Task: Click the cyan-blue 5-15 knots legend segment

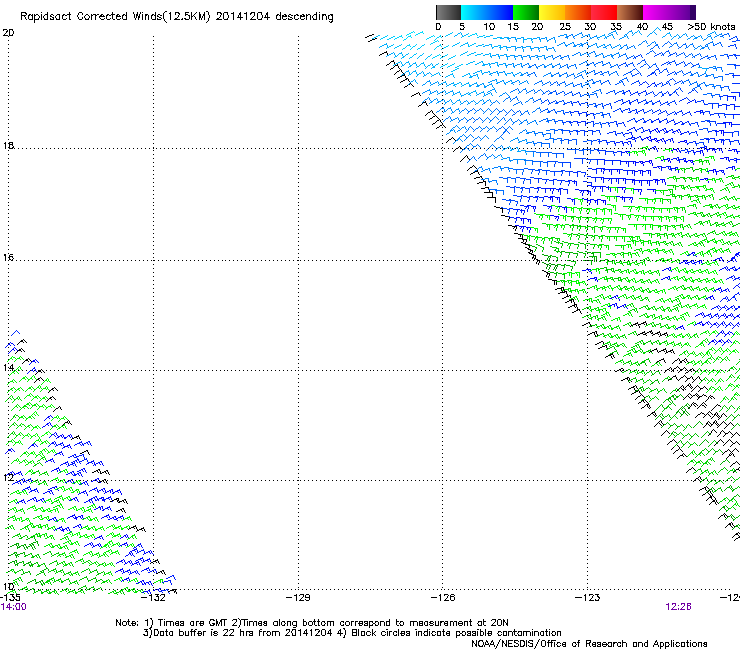Action: tap(487, 12)
